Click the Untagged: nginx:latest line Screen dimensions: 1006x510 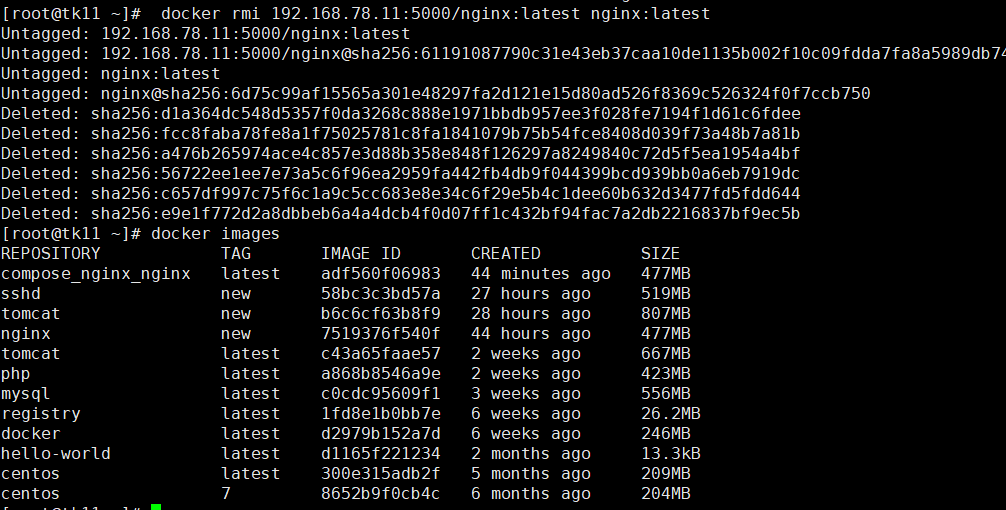[x=110, y=74]
